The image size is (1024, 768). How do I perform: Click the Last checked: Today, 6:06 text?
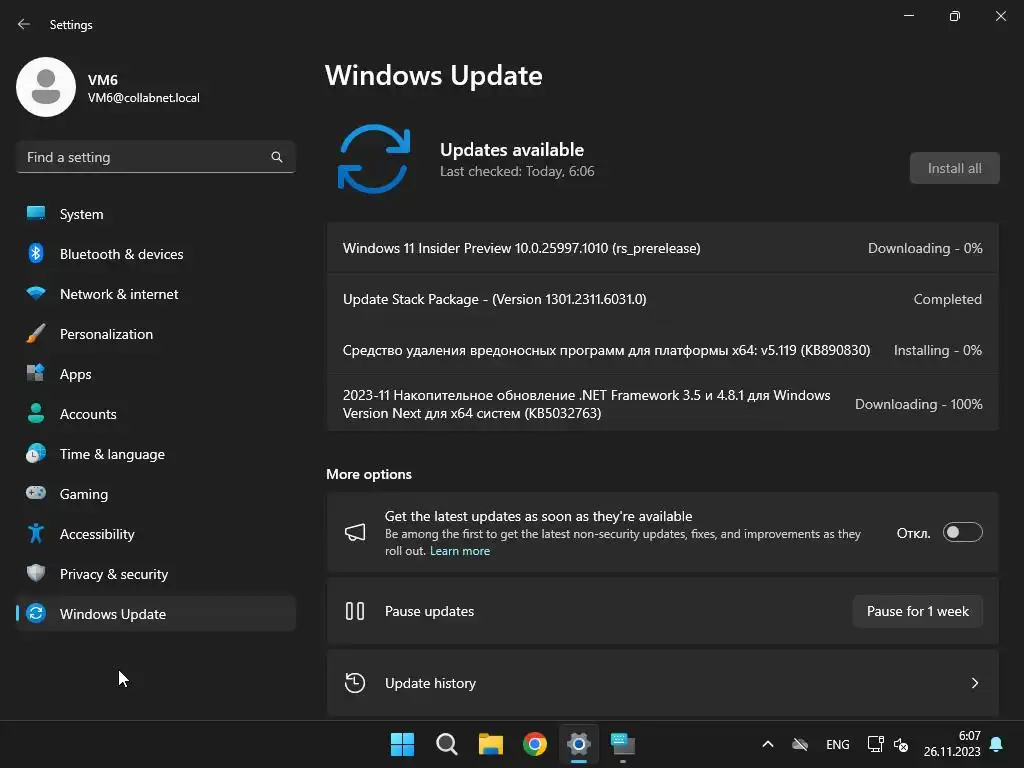click(x=517, y=172)
